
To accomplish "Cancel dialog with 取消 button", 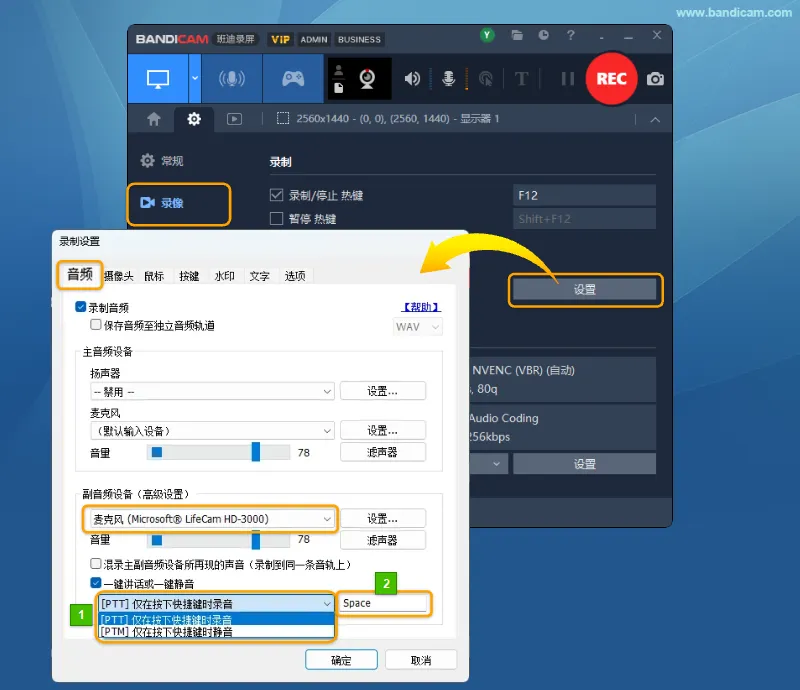I will pyautogui.click(x=421, y=660).
